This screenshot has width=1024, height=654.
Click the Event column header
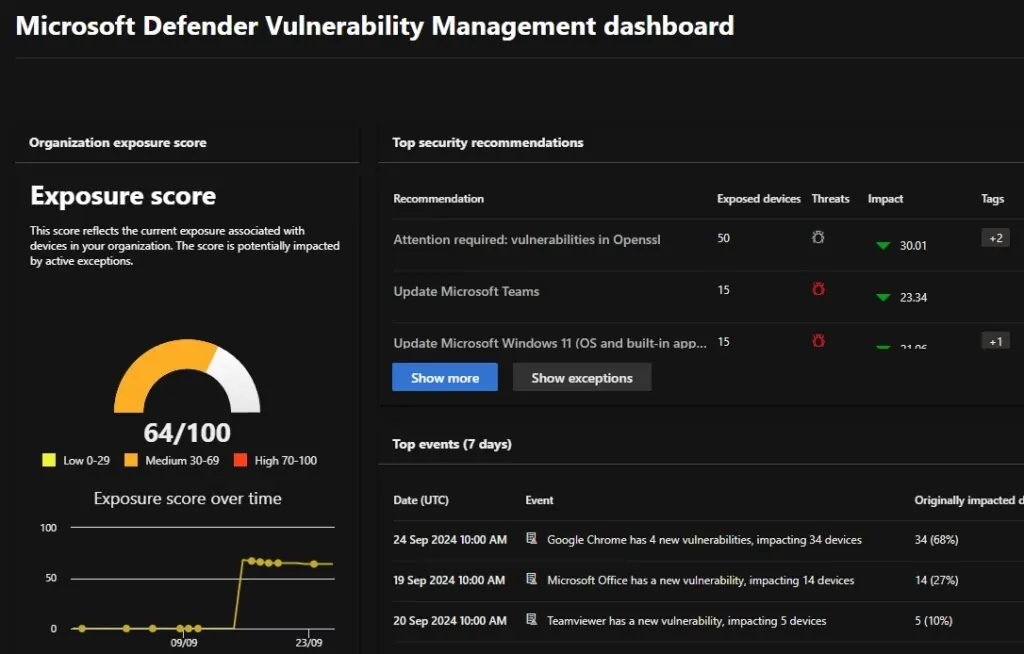pos(539,500)
